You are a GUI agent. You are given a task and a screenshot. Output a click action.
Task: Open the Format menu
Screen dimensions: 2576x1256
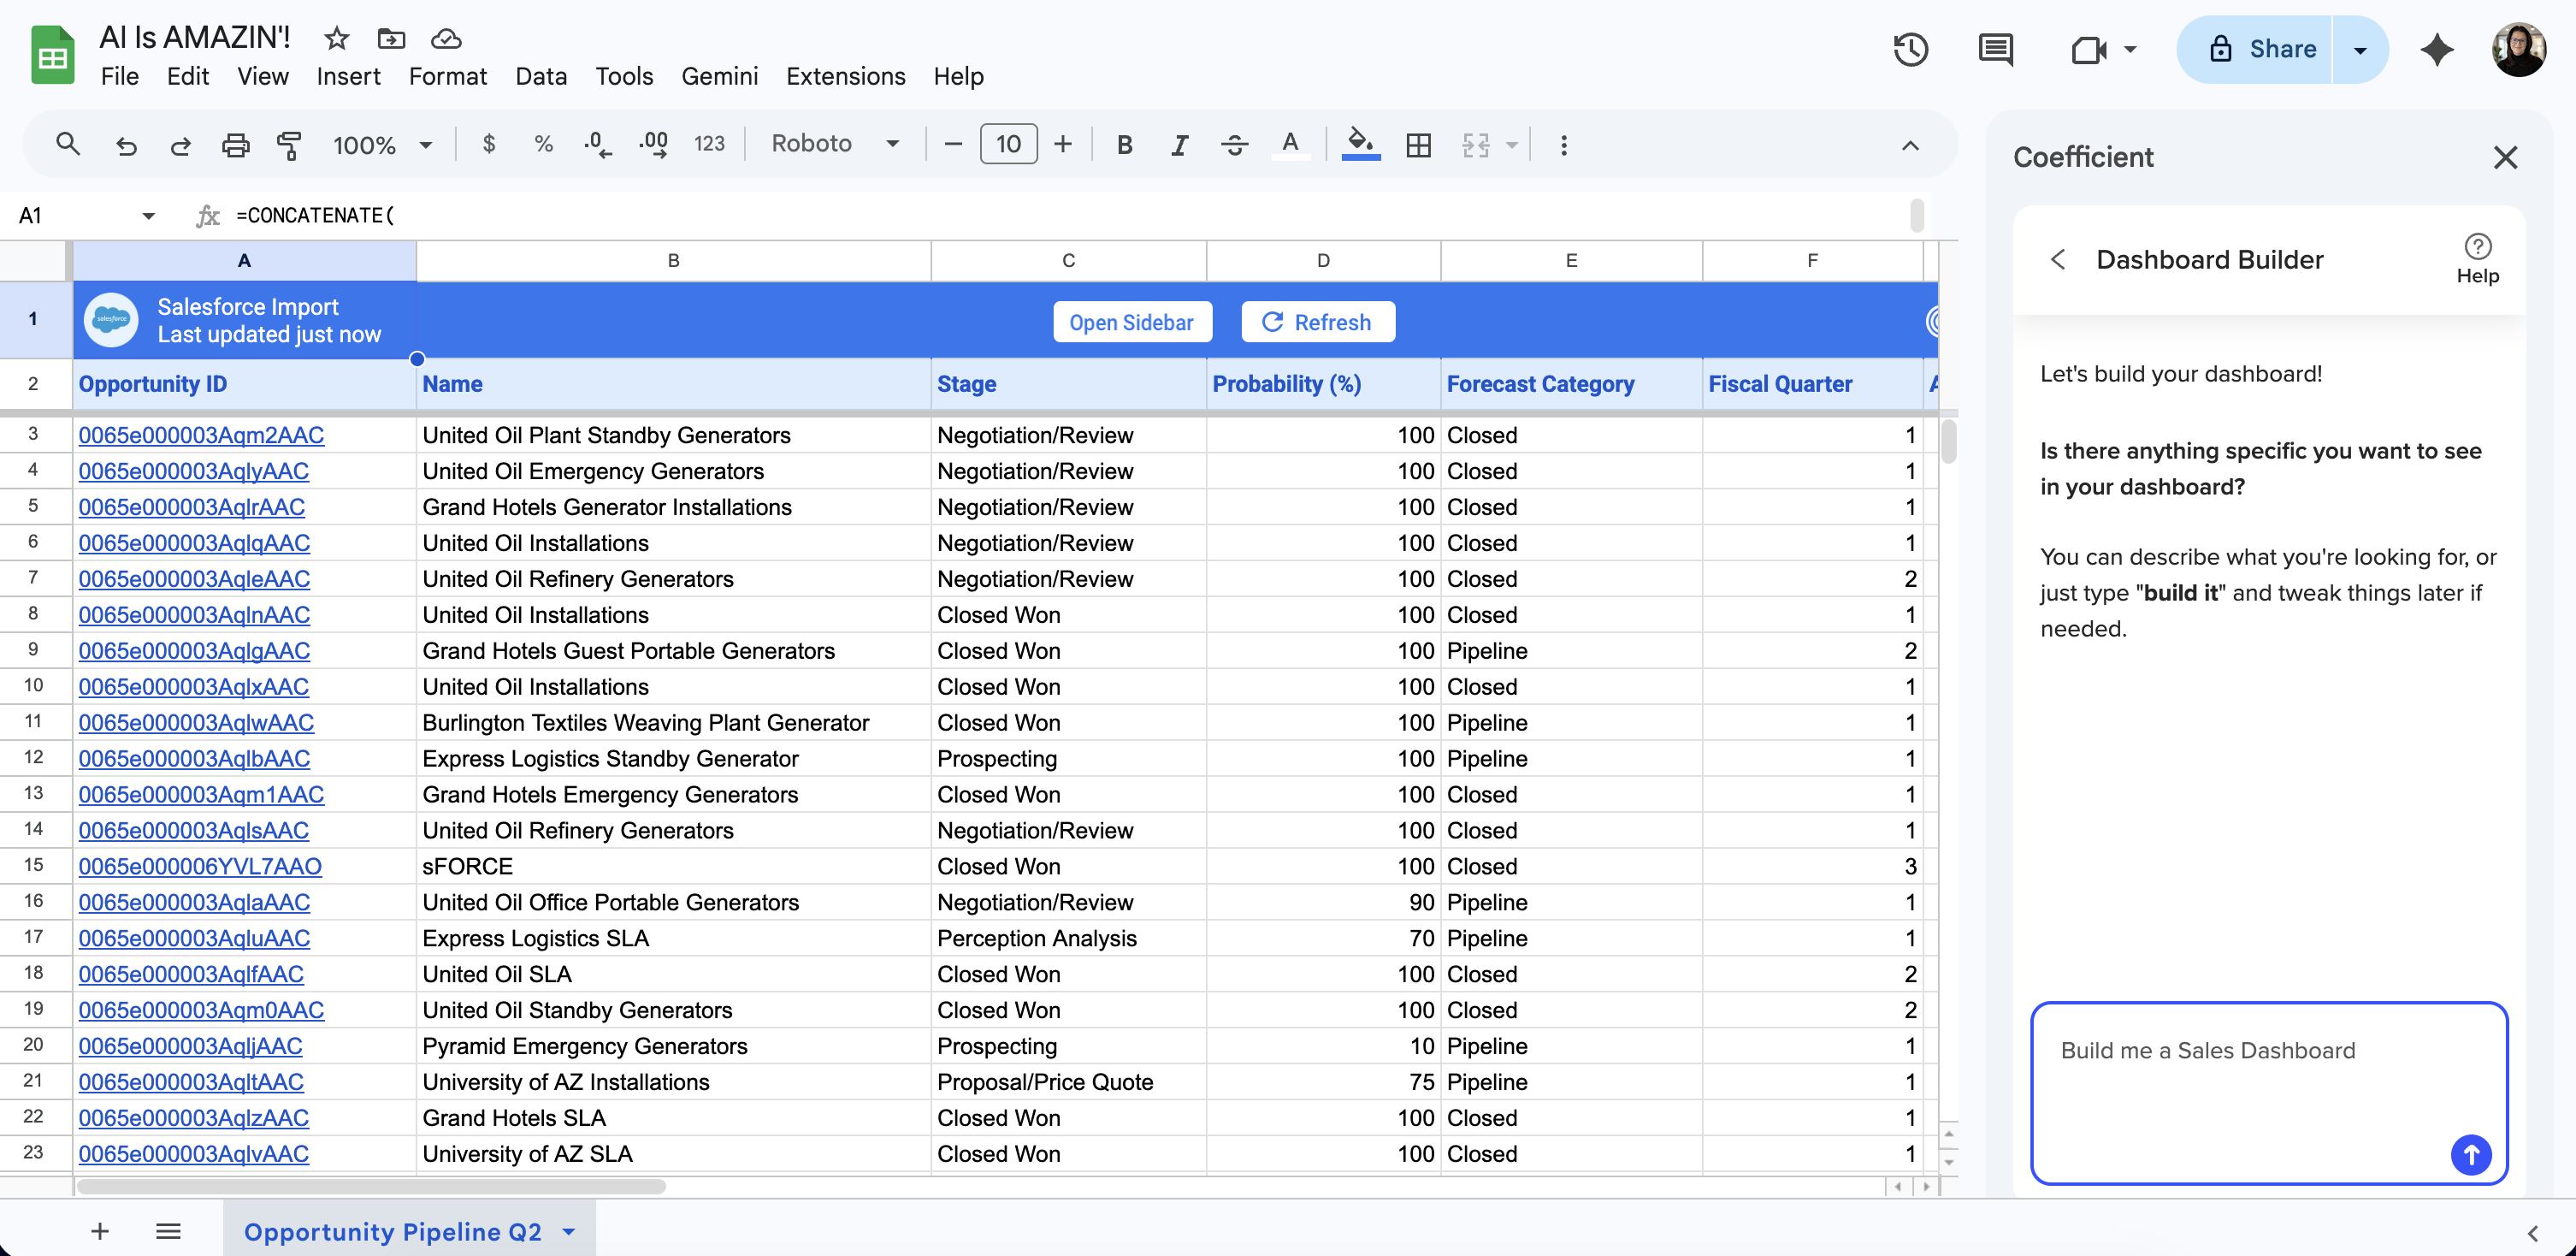point(447,76)
